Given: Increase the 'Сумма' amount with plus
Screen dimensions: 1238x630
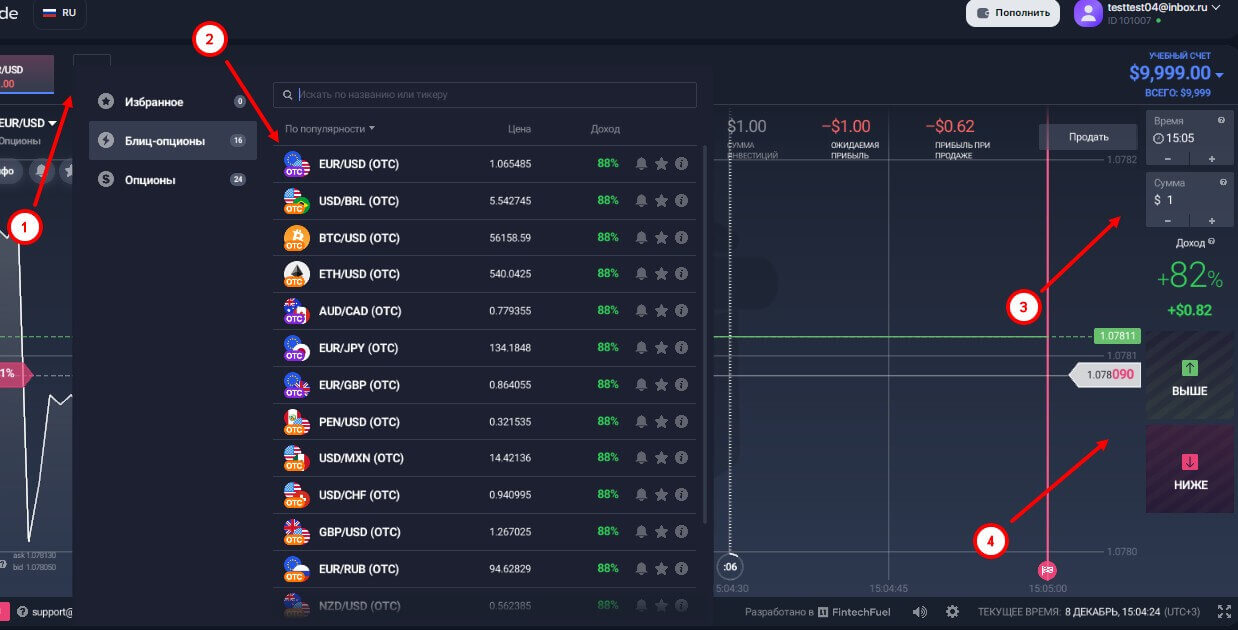Looking at the screenshot, I should [x=1212, y=221].
